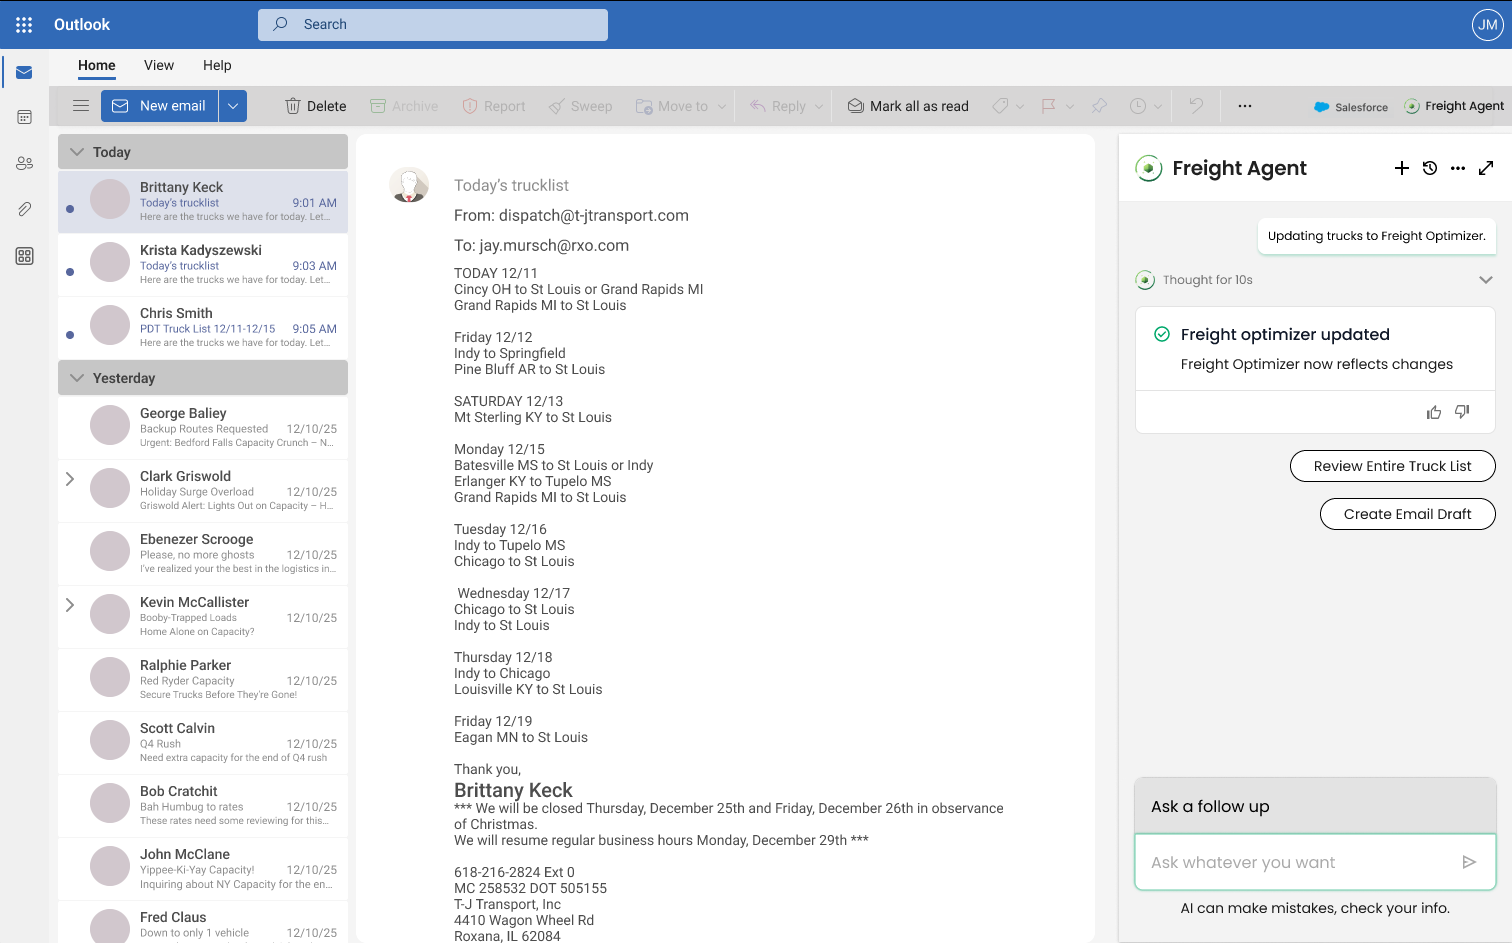Open the app launcher grid icon
Screen dimensions: 1512x943
[24, 25]
